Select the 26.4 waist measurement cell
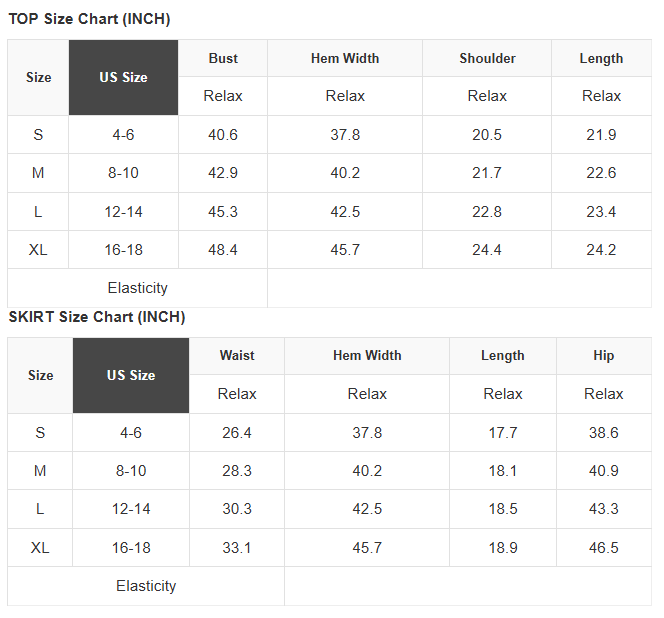The image size is (664, 618). (237, 433)
